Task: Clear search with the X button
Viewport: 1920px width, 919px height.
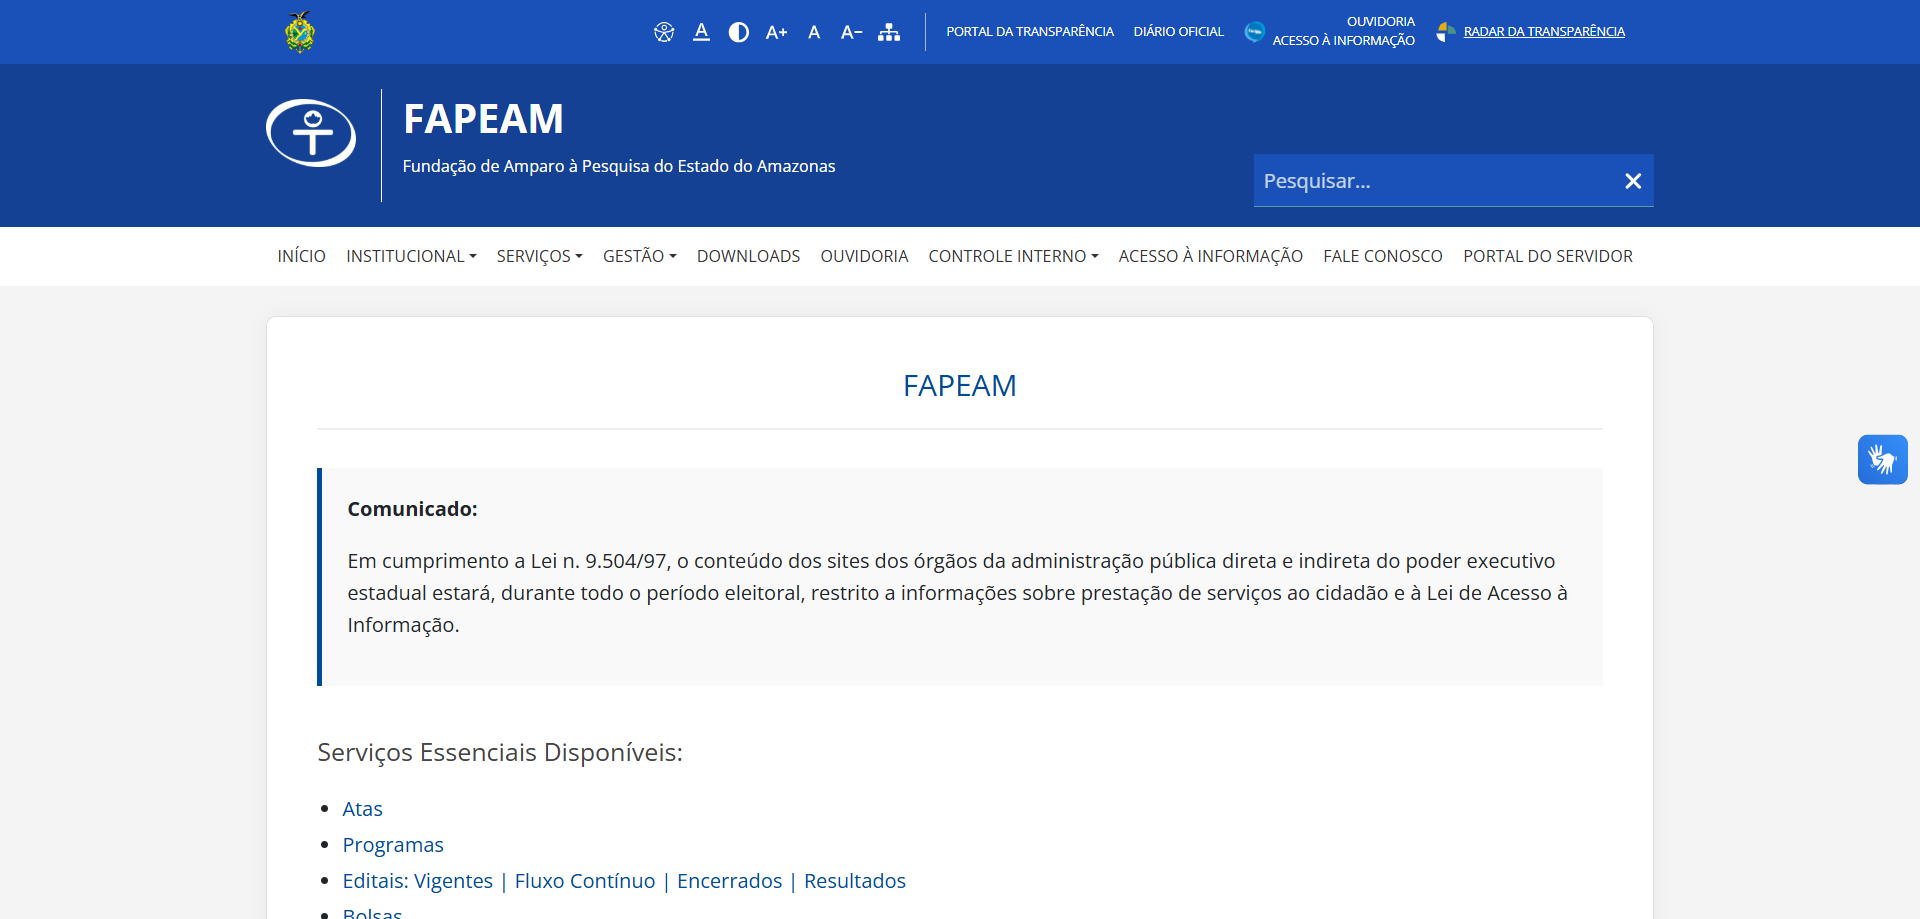Action: point(1633,181)
